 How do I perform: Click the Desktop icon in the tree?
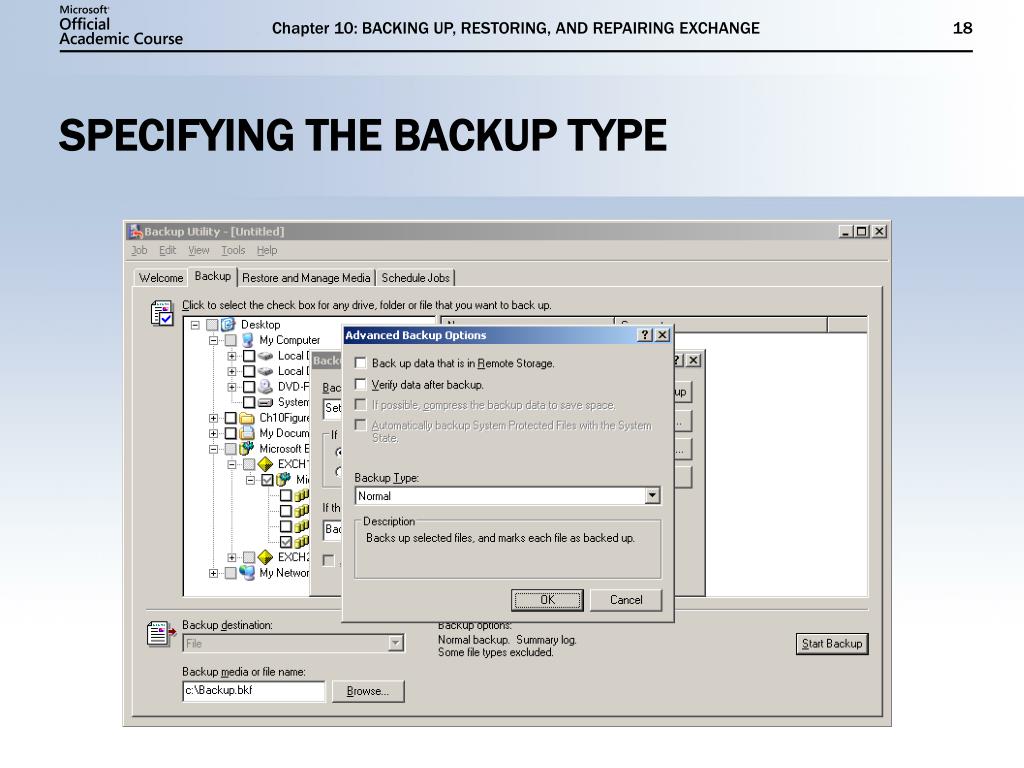click(228, 325)
